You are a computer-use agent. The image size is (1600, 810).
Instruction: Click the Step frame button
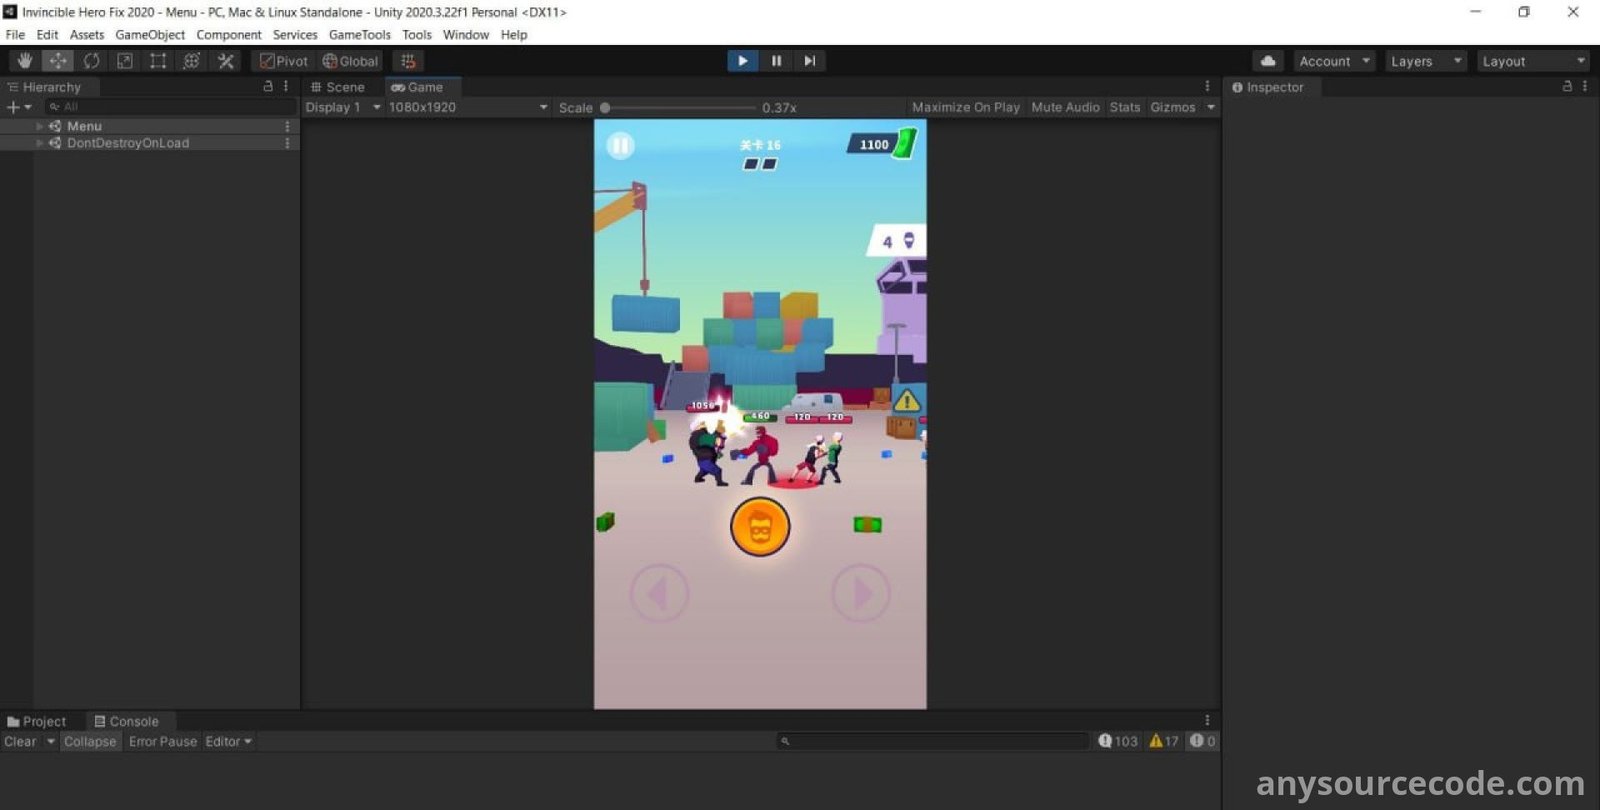(810, 61)
